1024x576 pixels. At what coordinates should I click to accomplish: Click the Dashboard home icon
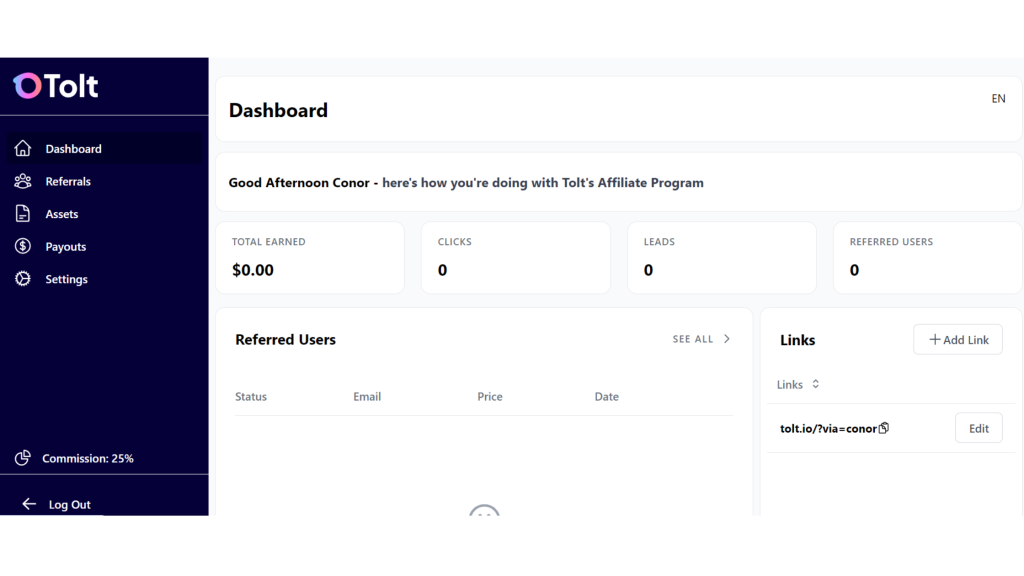click(23, 149)
